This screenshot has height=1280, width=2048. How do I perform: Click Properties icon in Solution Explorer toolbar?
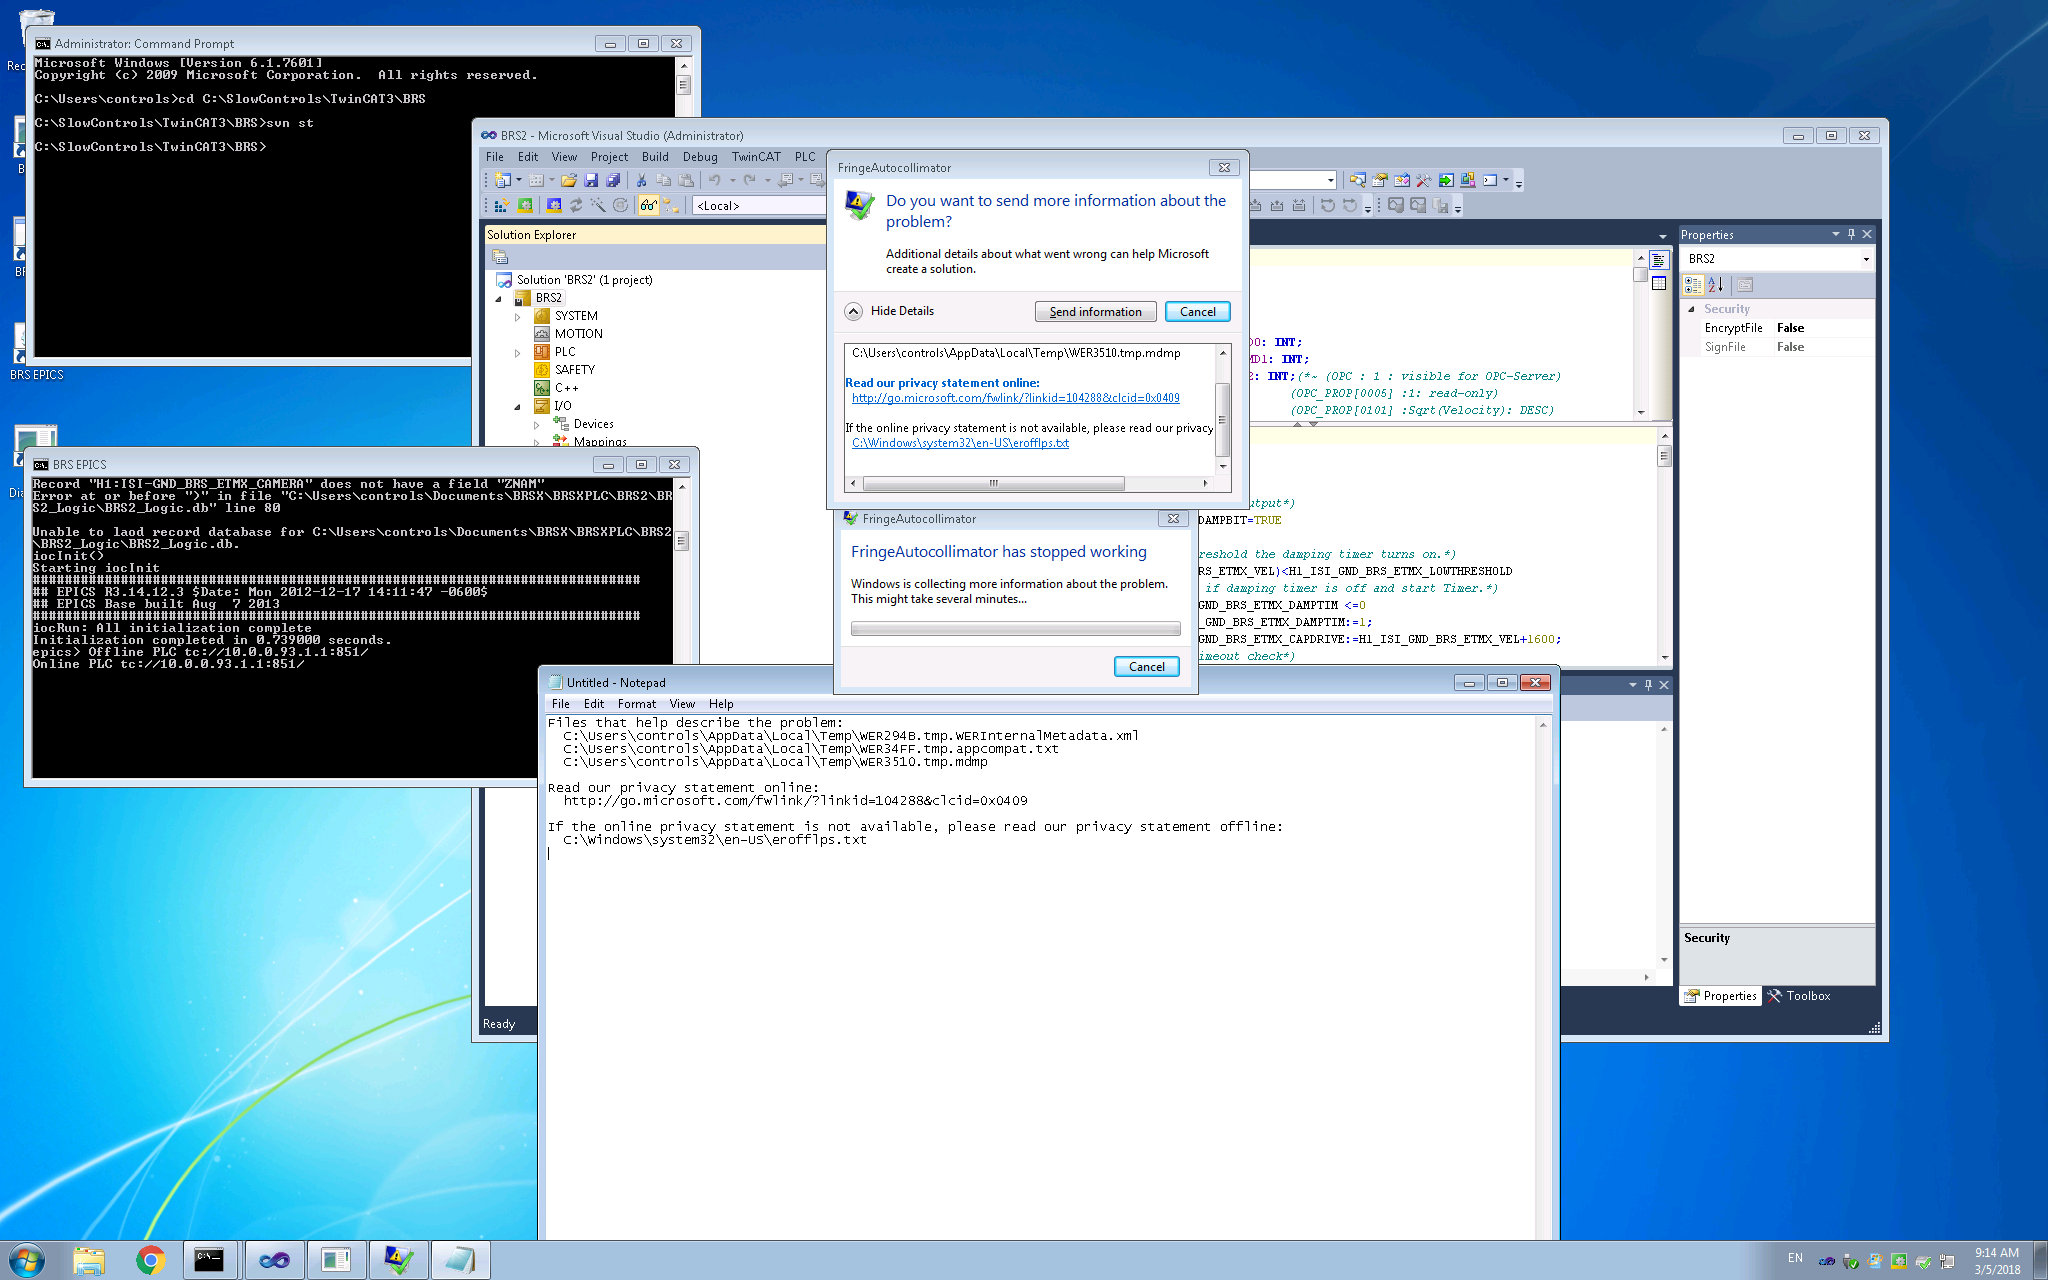(x=500, y=257)
